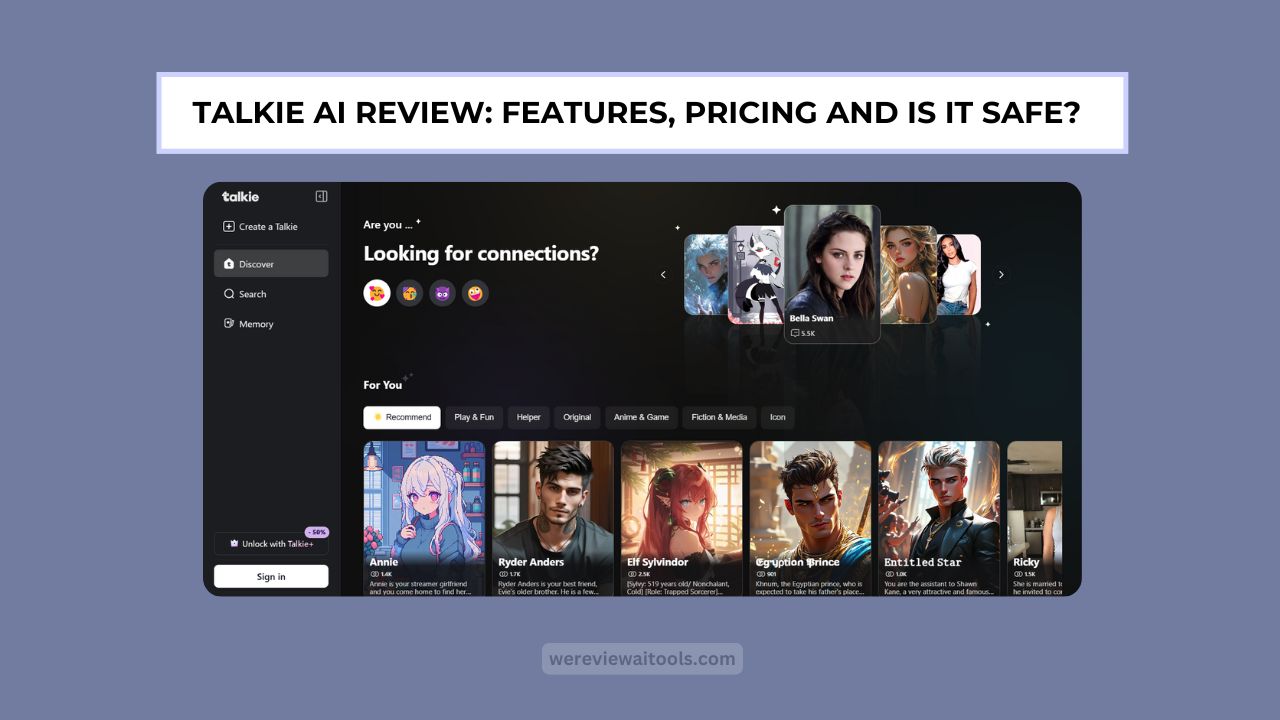Switch to the Anime & Game tab

[641, 417]
